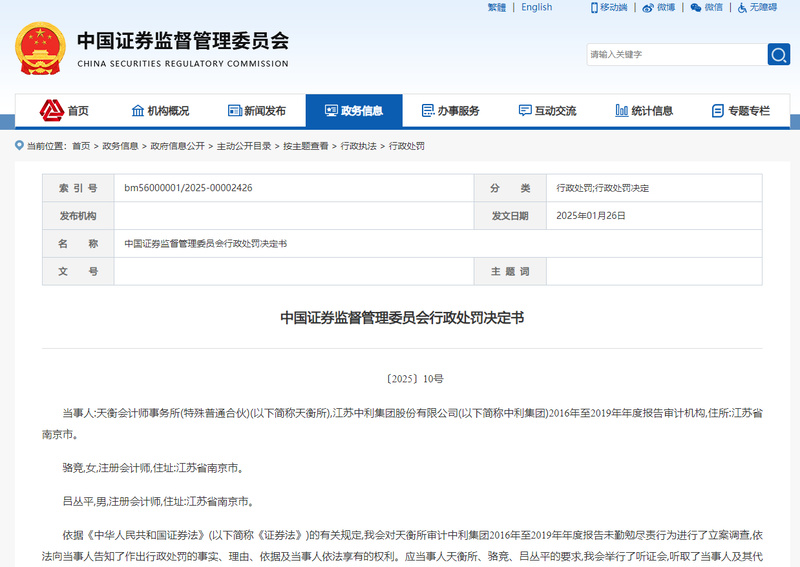
Task: Click the monitor icon beside 政务信息
Action: point(331,110)
